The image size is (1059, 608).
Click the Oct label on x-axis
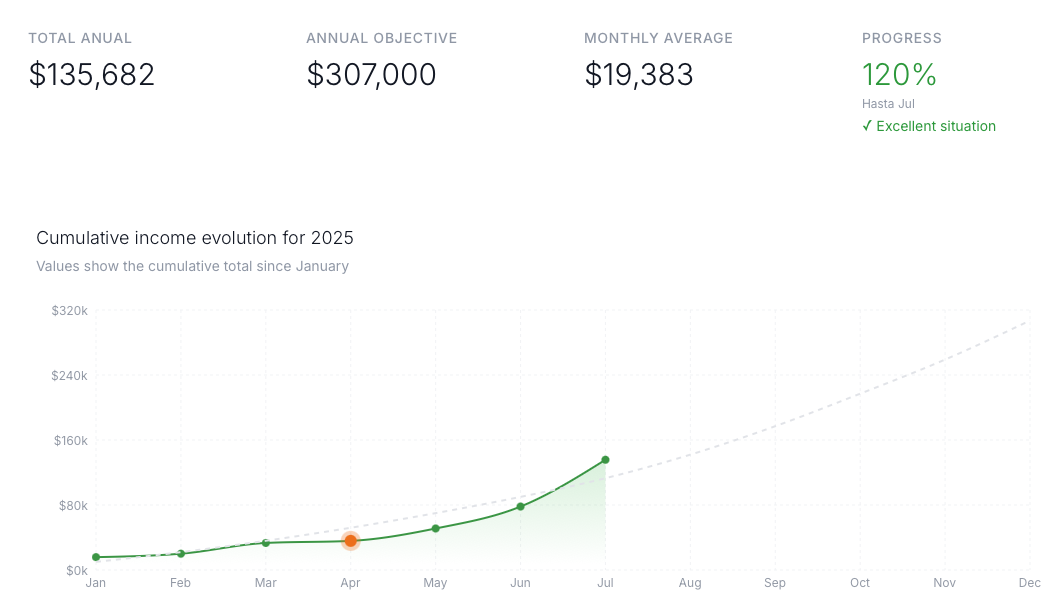[x=860, y=582]
